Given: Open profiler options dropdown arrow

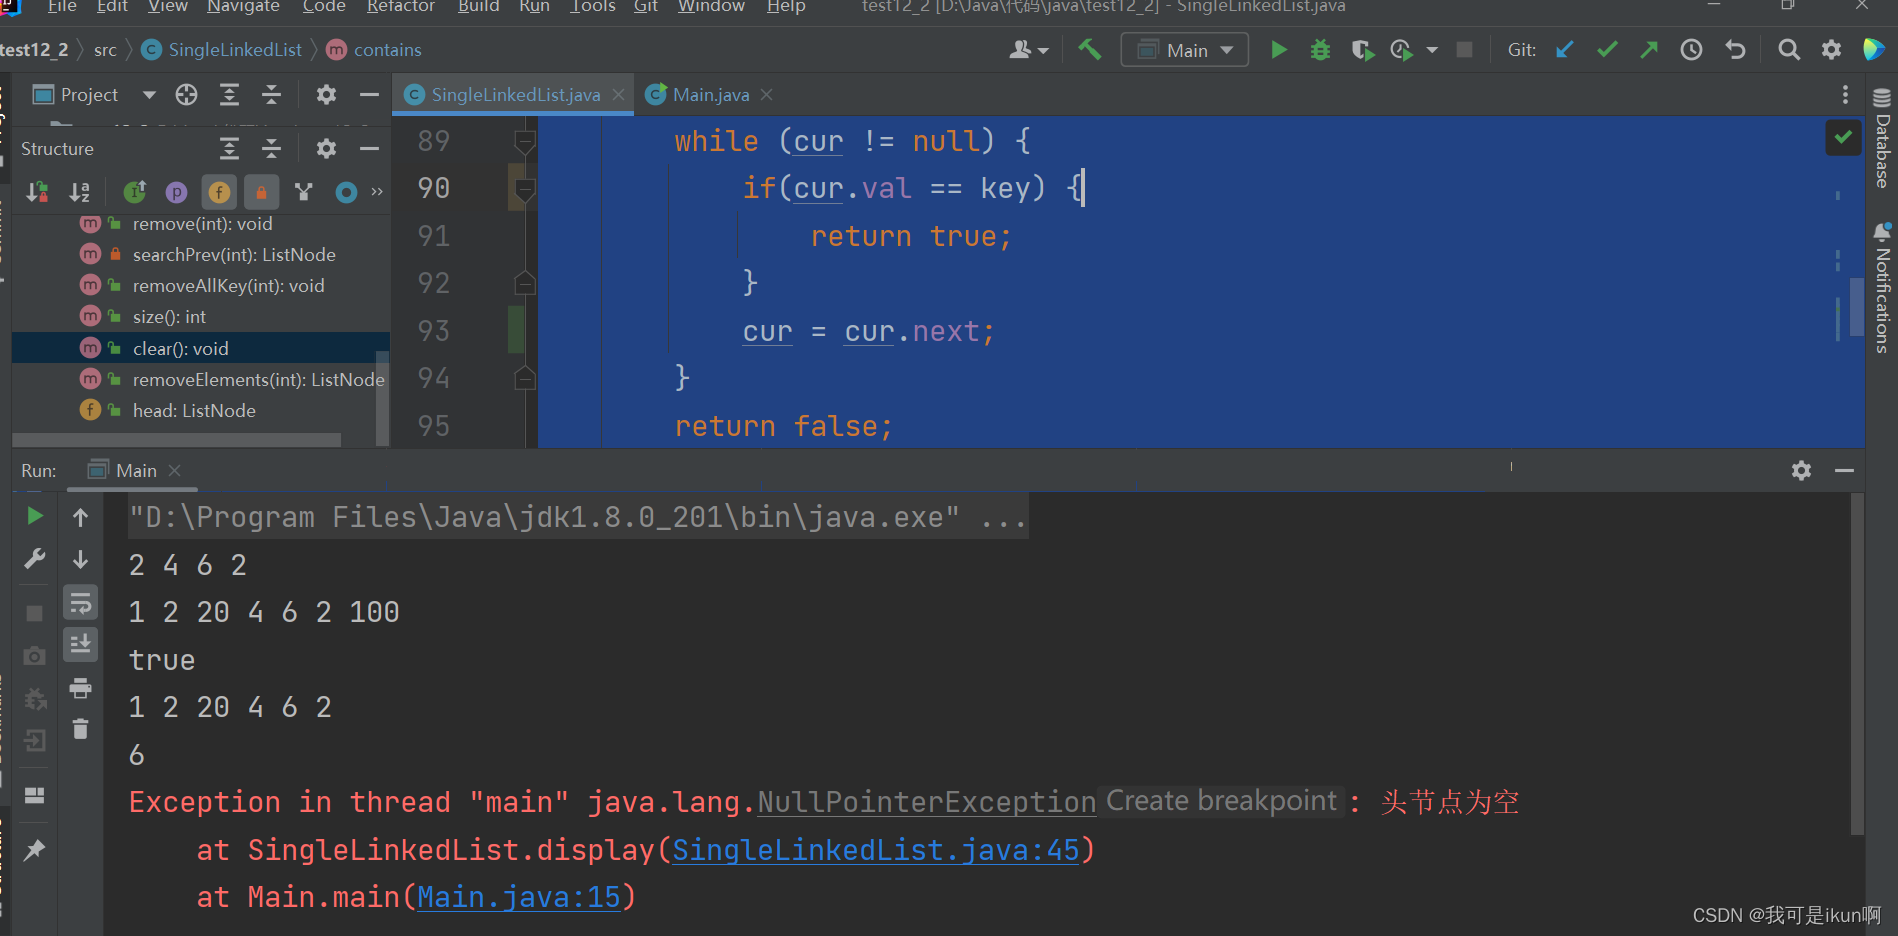Looking at the screenshot, I should 1432,50.
